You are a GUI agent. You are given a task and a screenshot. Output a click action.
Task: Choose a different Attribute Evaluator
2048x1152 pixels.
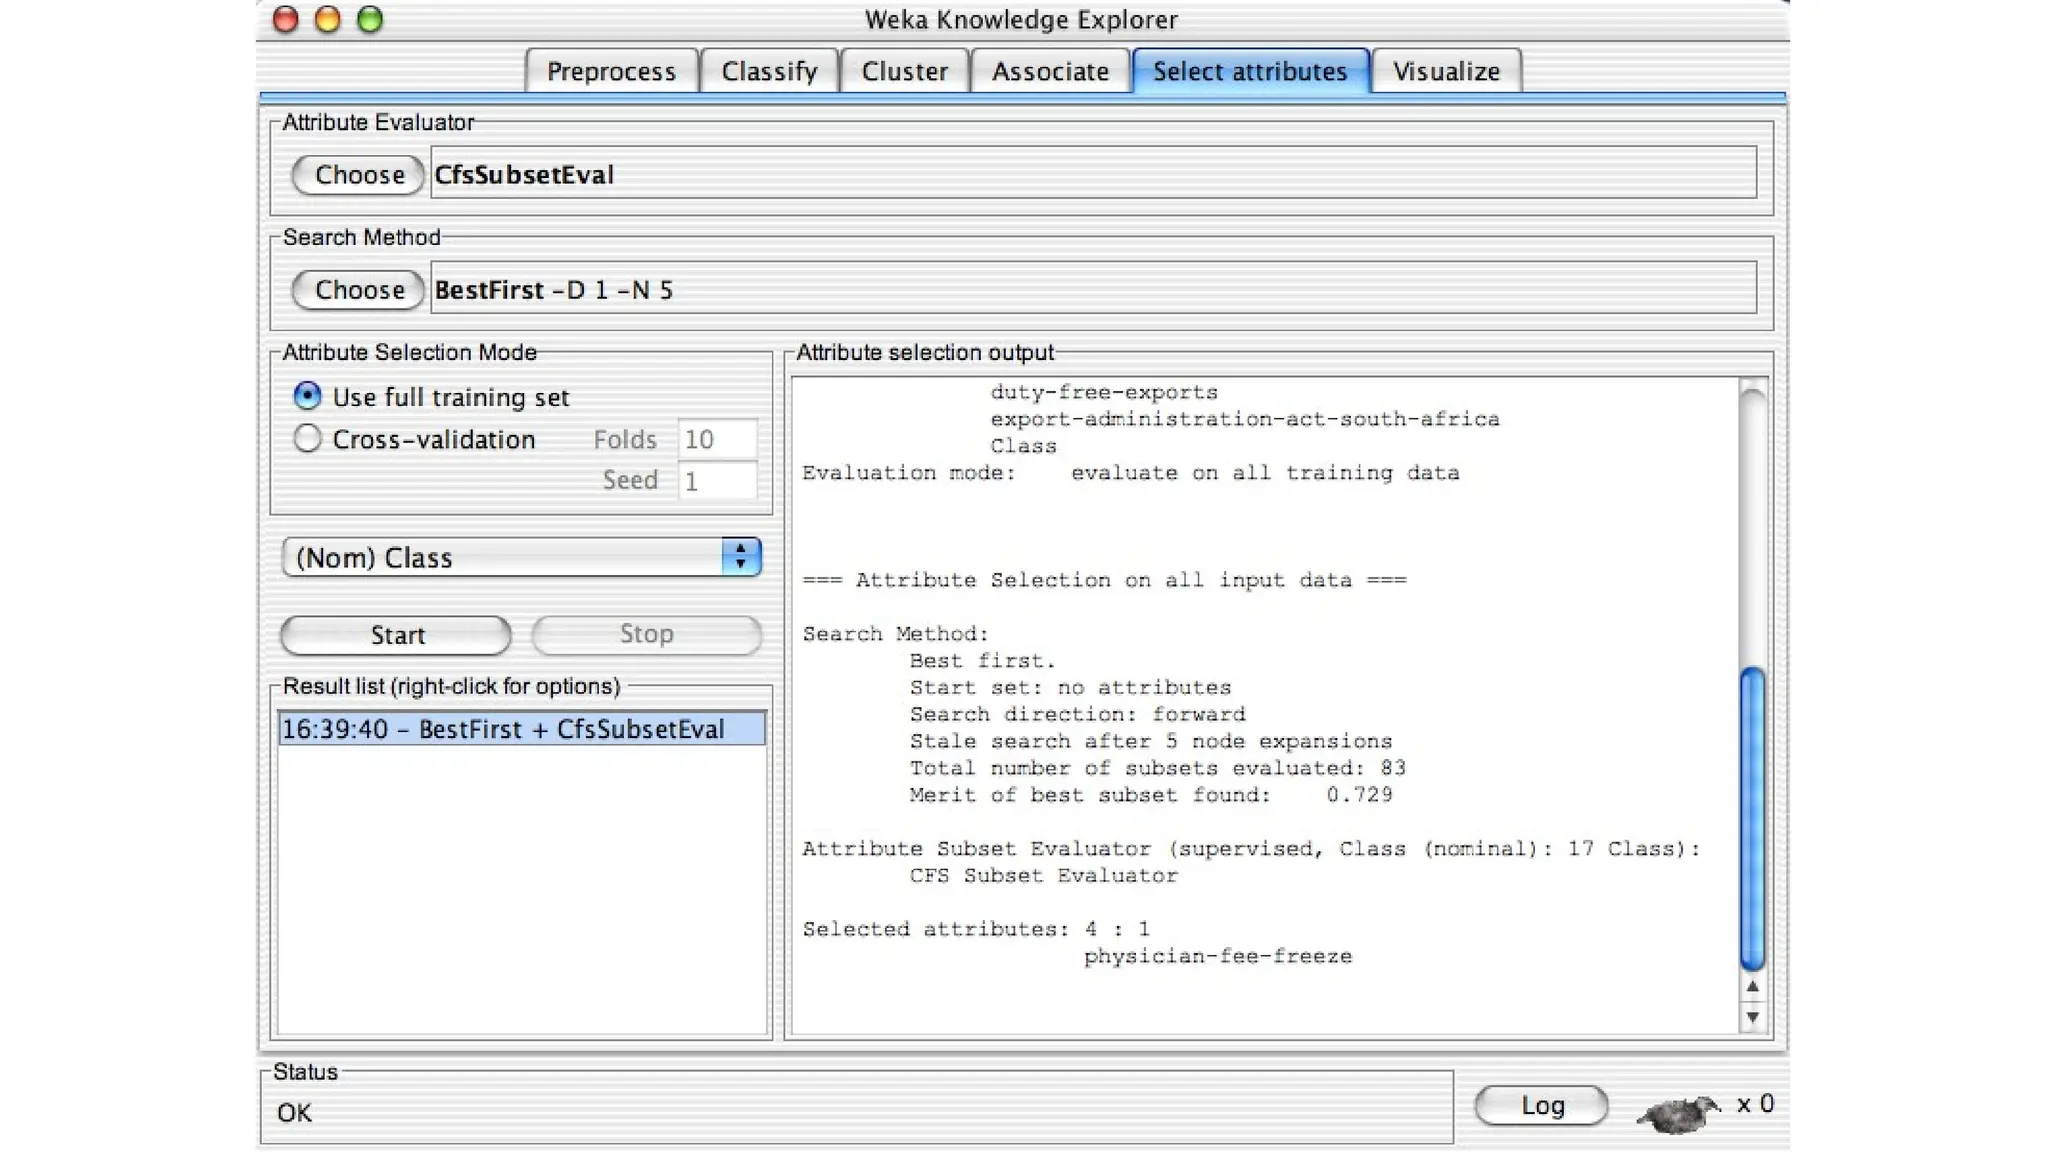tap(359, 175)
